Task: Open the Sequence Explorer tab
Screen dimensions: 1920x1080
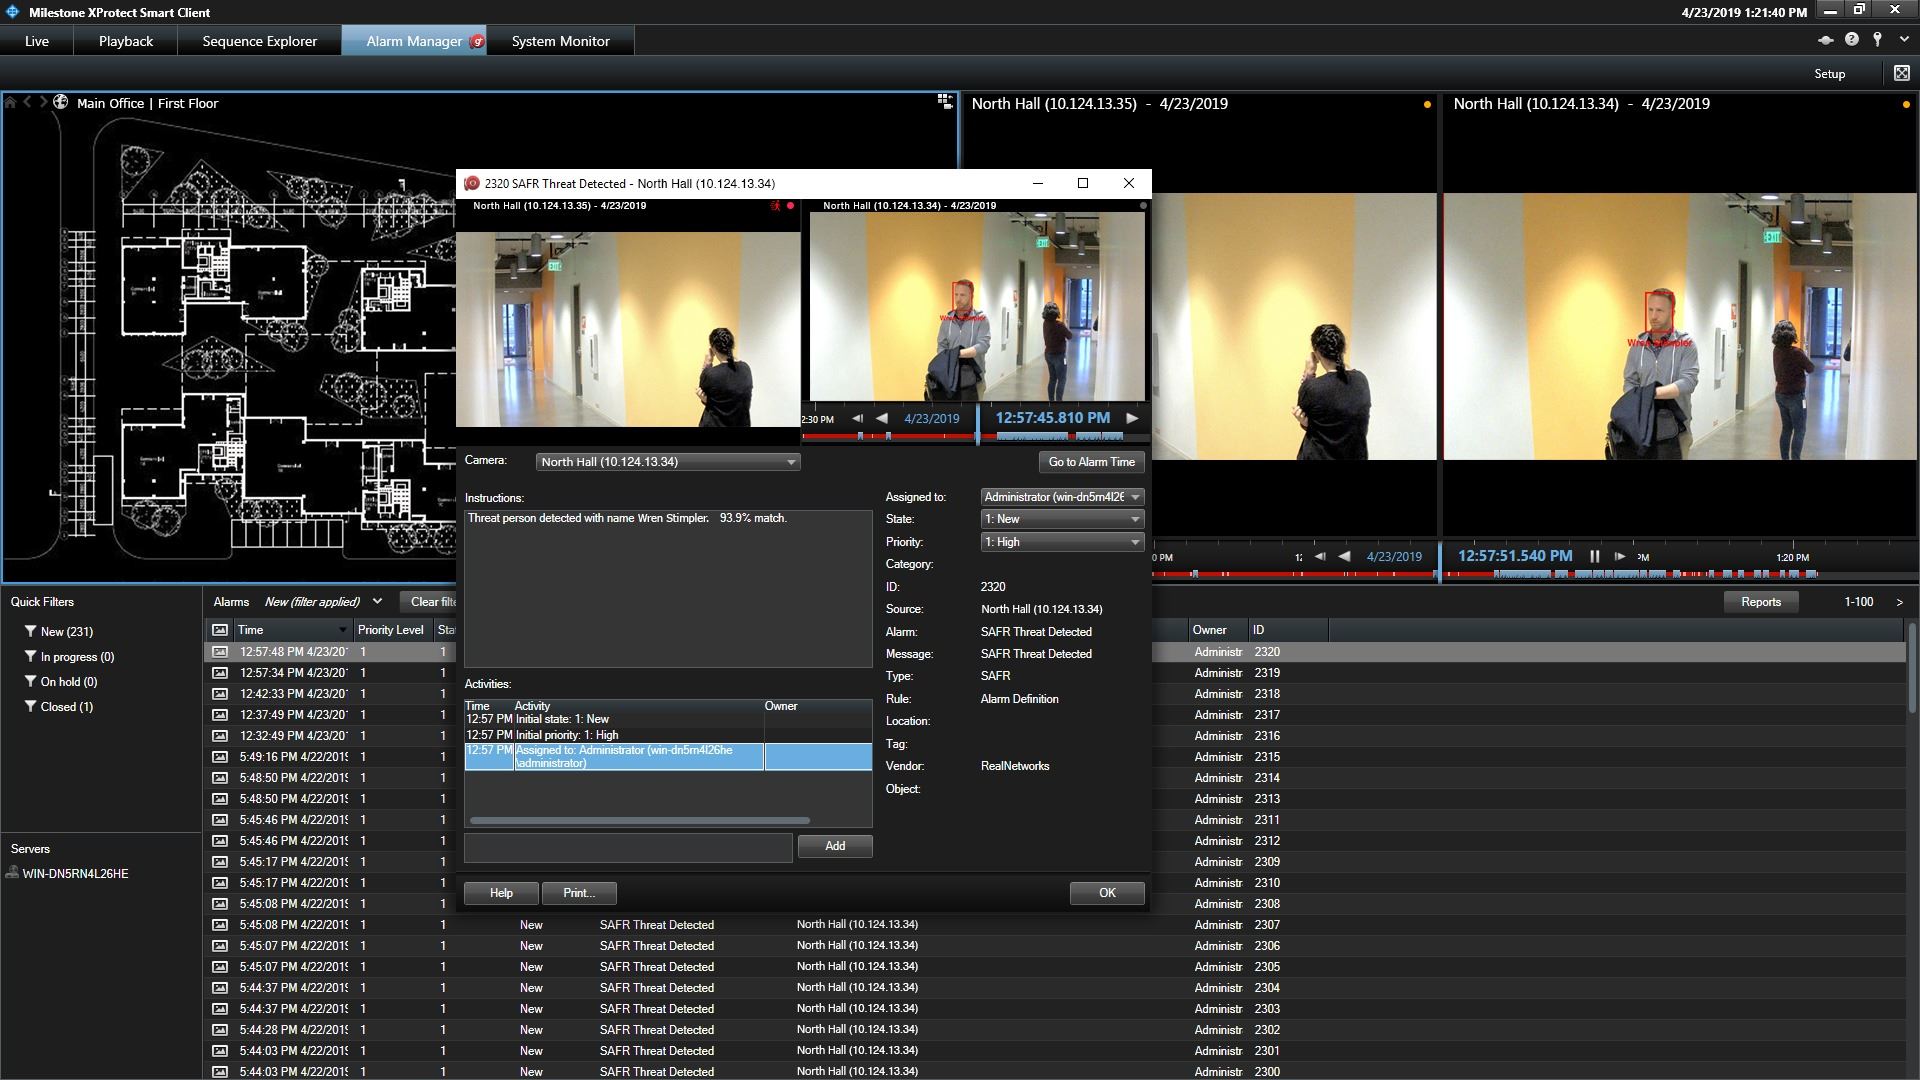Action: pos(259,41)
